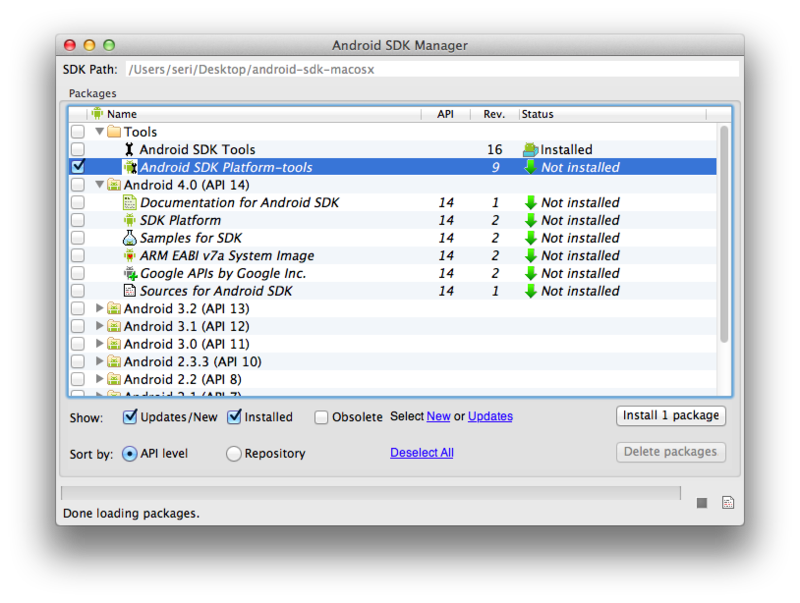800x603 pixels.
Task: Click the Android 3.1 (API 12) folder icon
Action: (x=114, y=326)
